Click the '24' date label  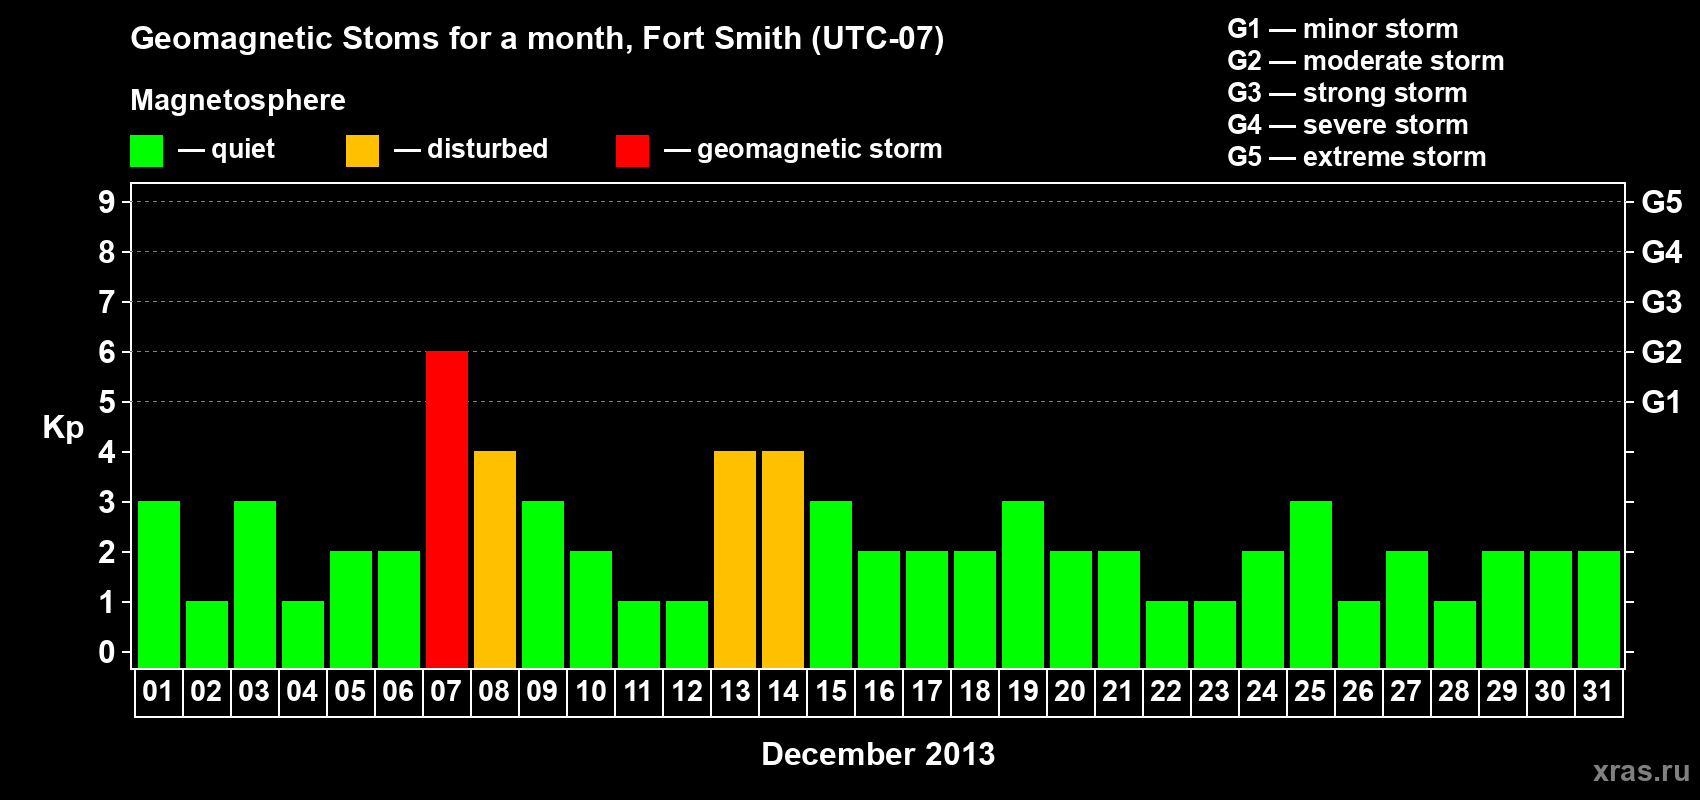tap(1262, 692)
